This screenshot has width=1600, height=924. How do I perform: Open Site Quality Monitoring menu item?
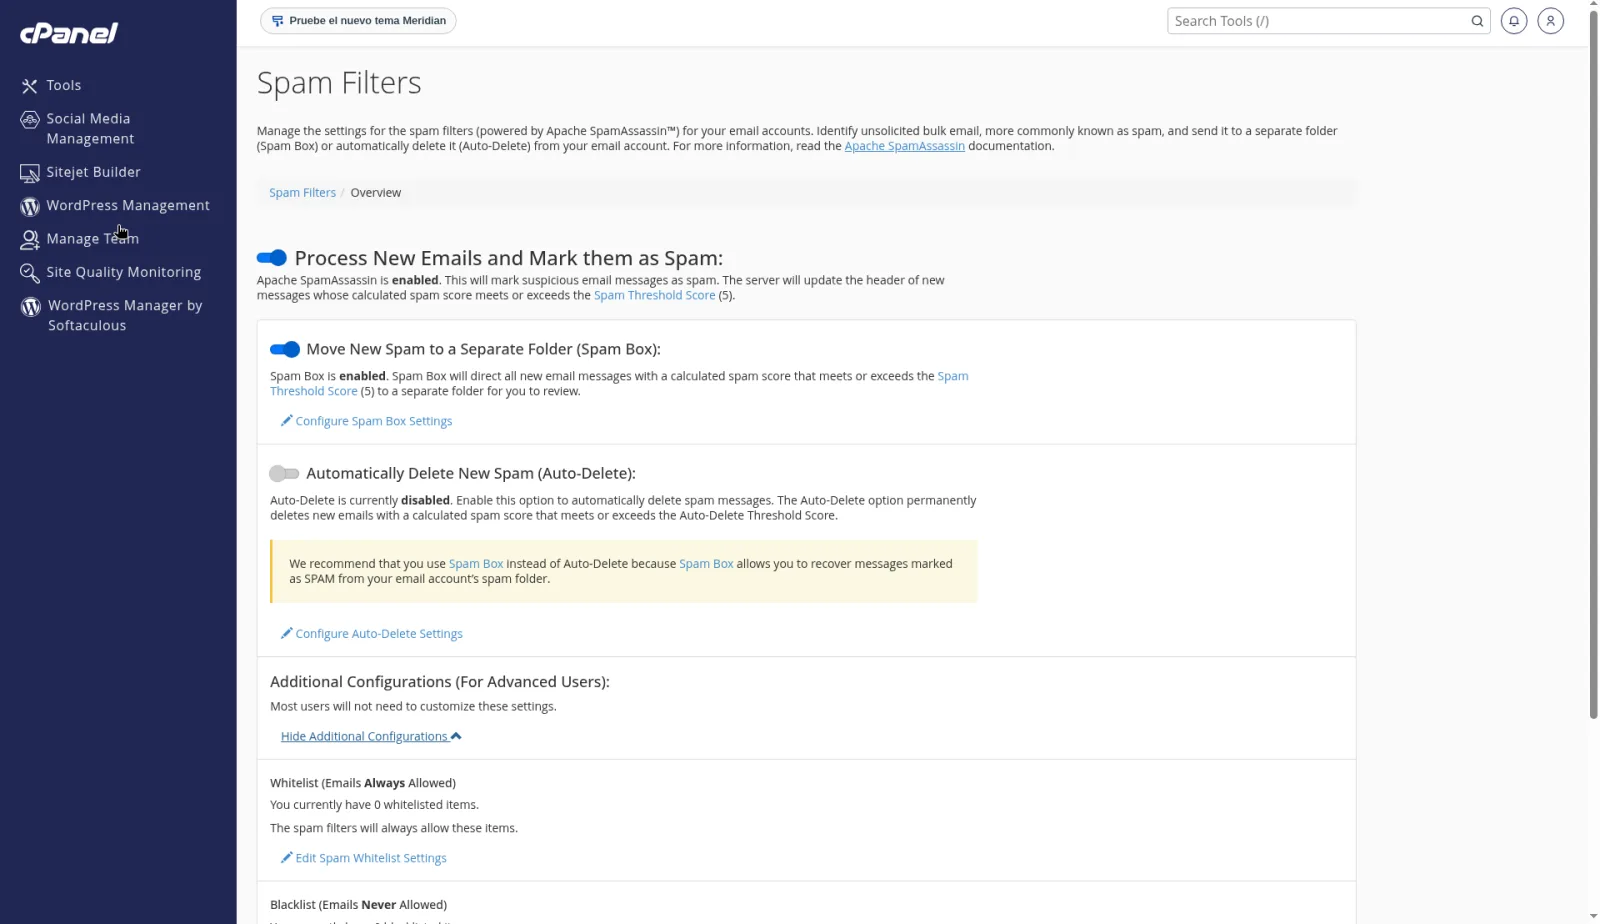pyautogui.click(x=123, y=272)
